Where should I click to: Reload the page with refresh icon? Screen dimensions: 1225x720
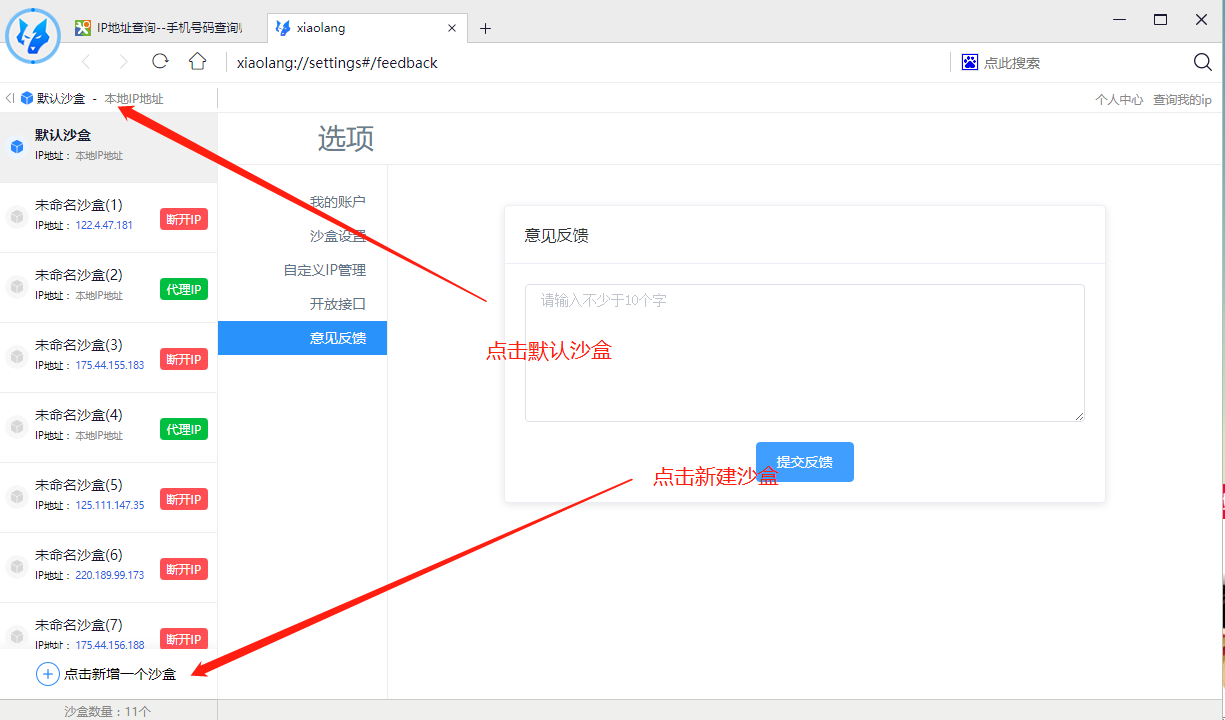[x=160, y=62]
